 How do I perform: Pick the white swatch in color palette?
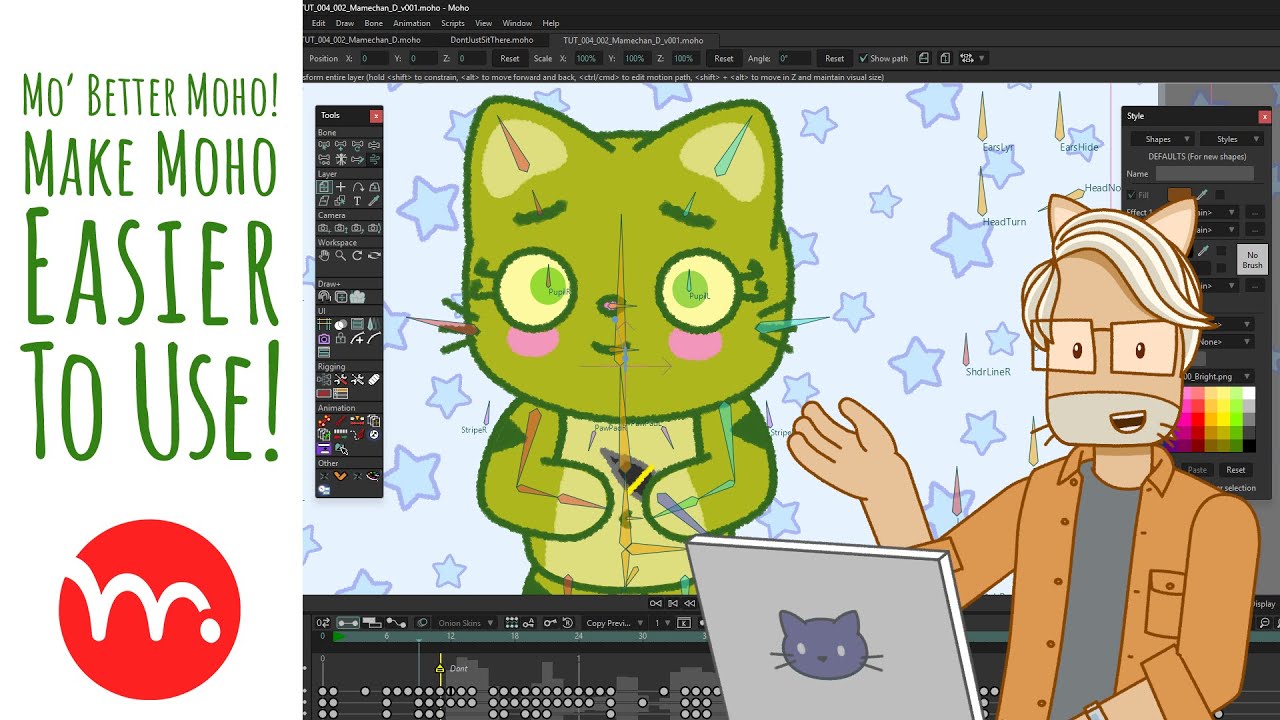pyautogui.click(x=1248, y=393)
